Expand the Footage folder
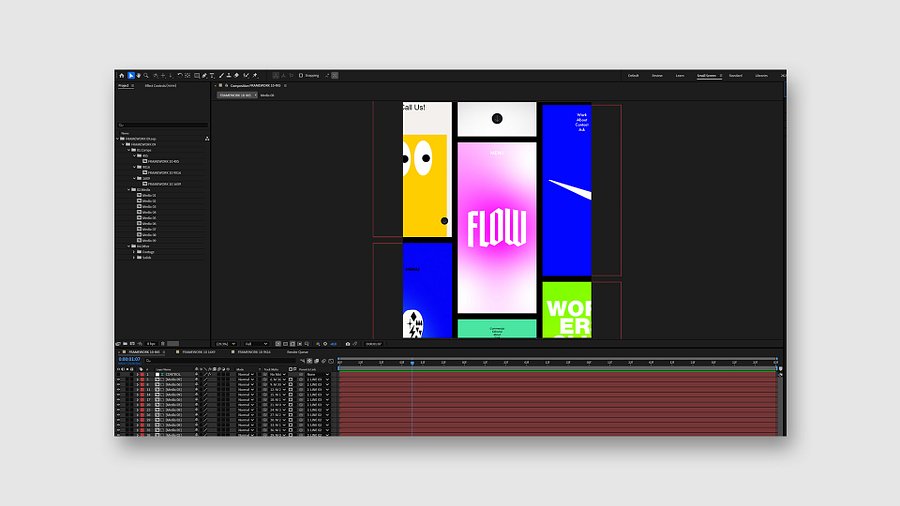 tap(134, 252)
